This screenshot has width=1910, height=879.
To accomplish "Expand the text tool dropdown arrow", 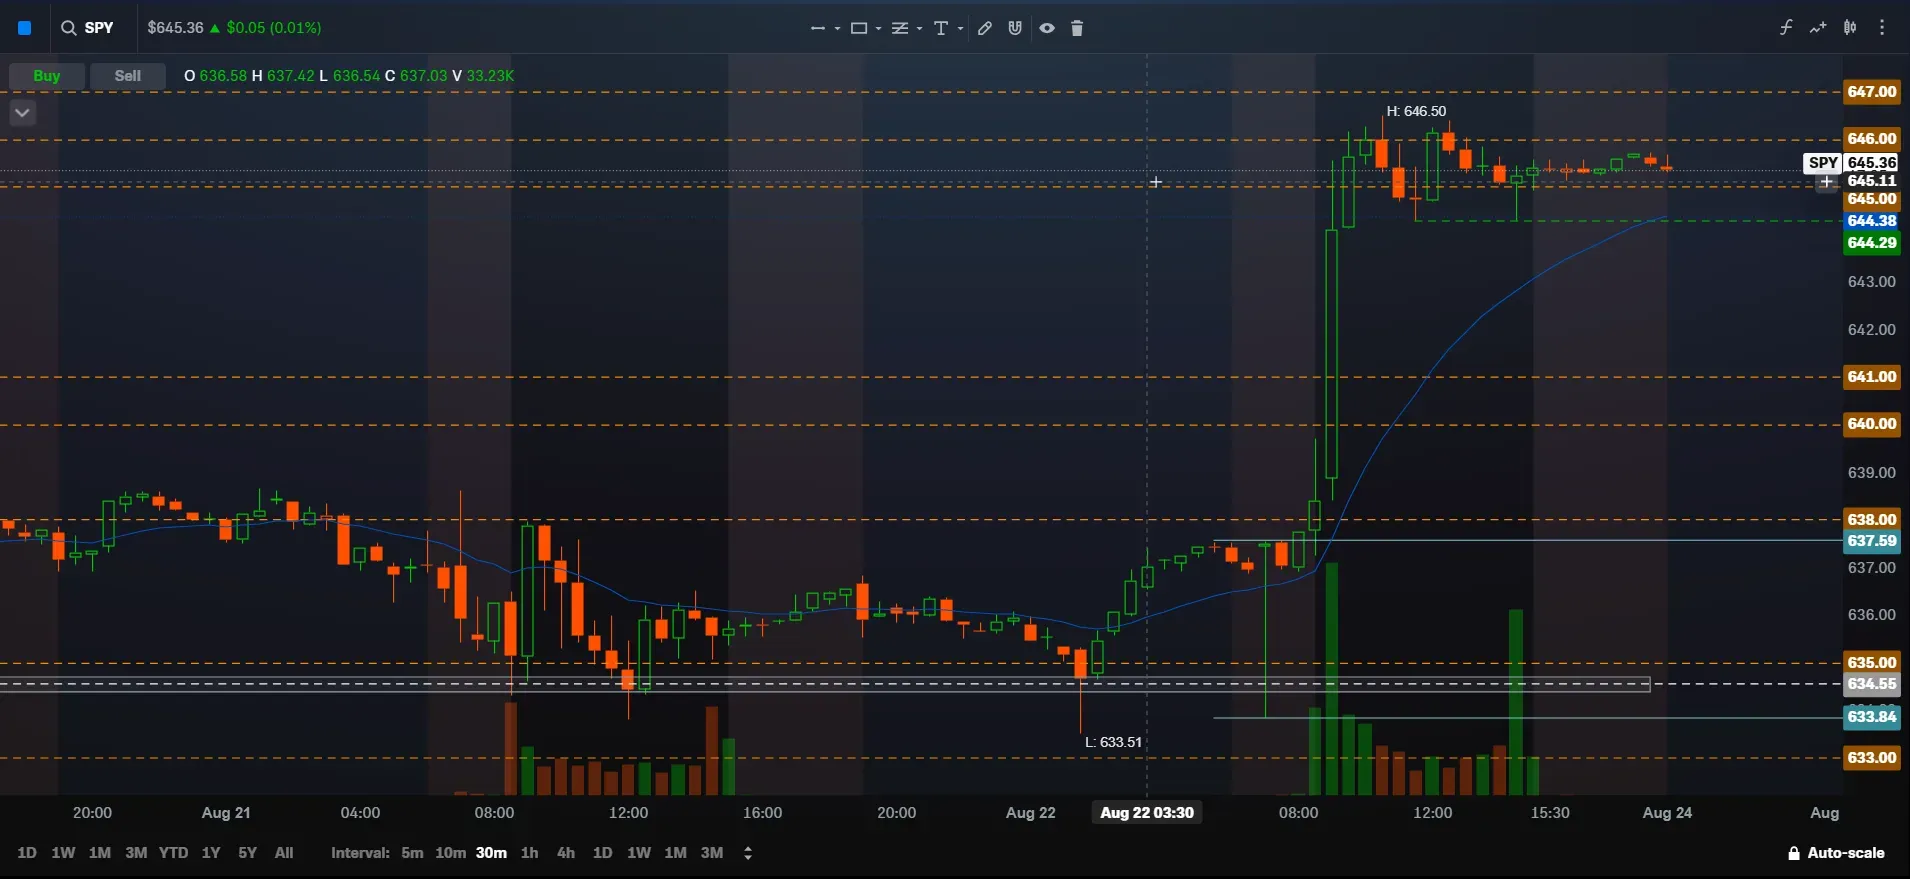I will 960,28.
